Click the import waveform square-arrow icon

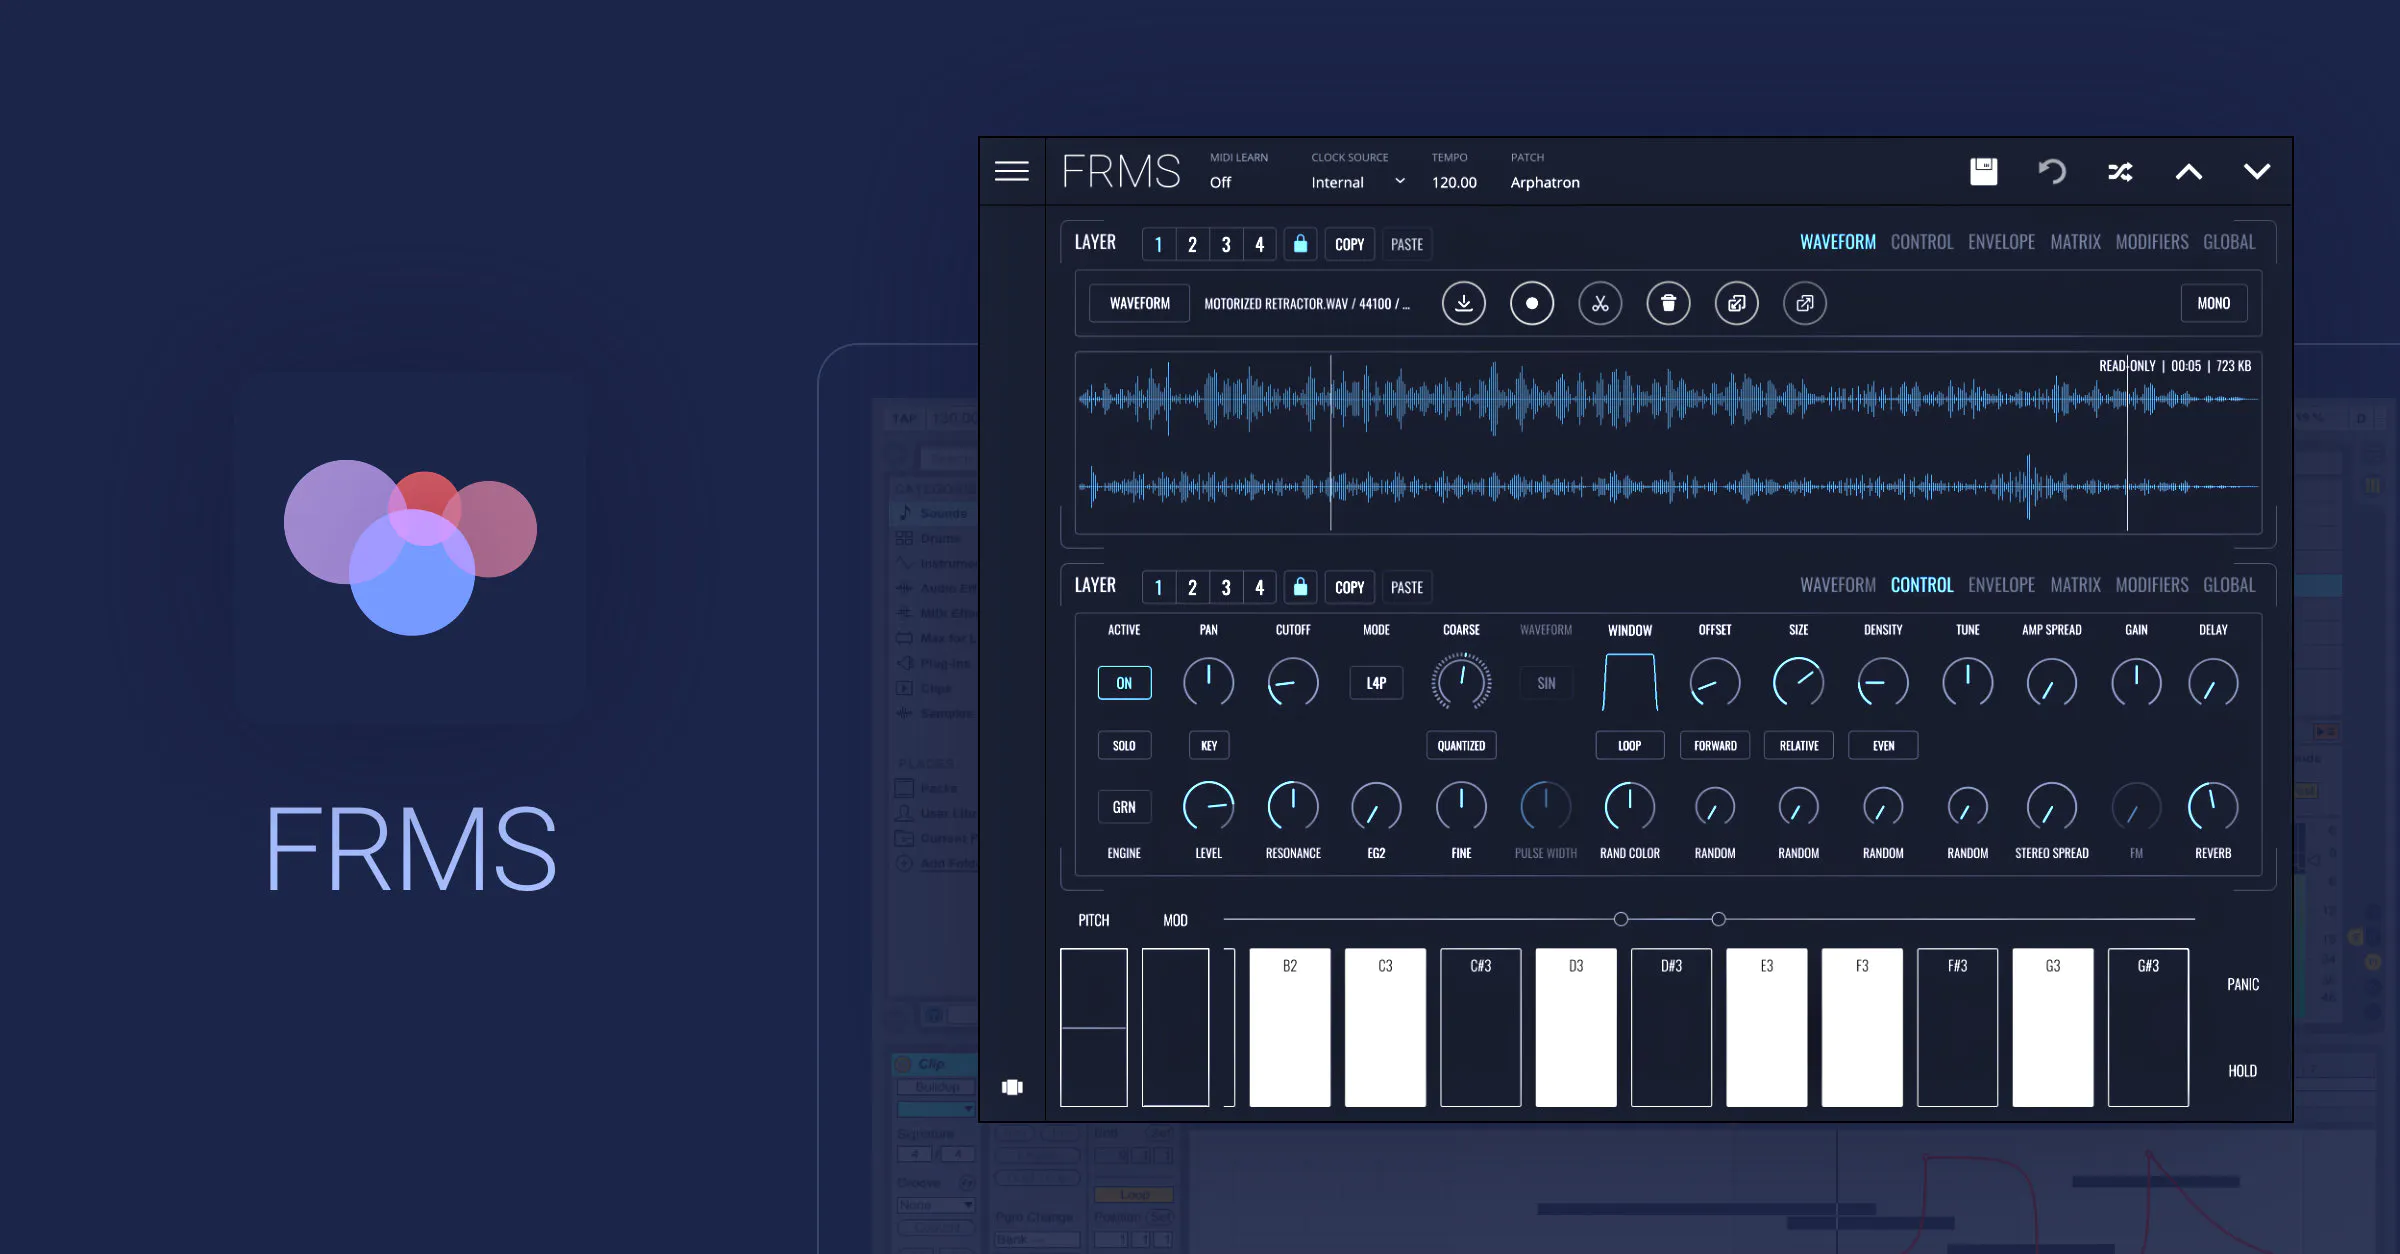(1736, 303)
